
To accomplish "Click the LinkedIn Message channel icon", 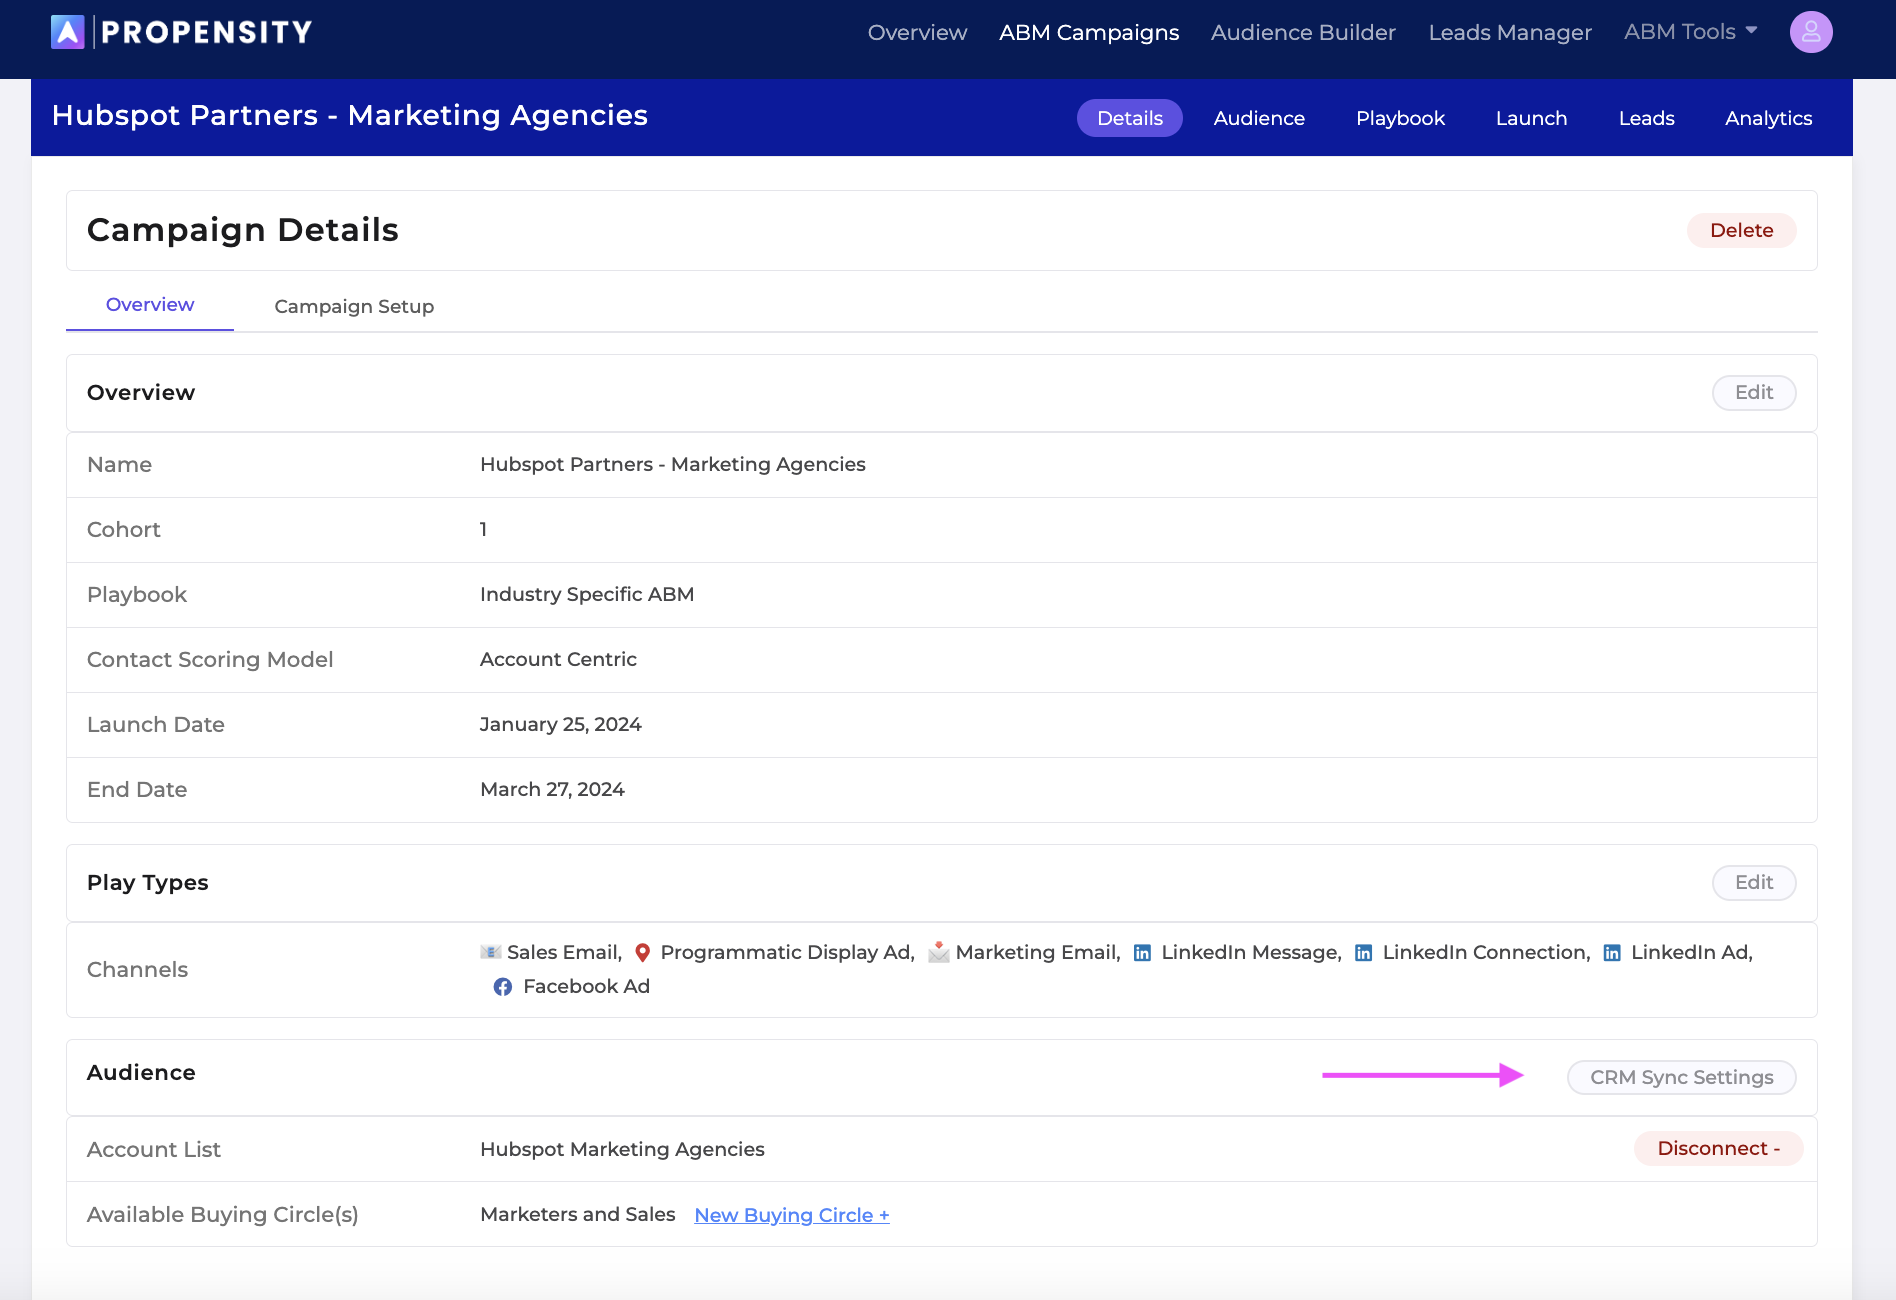I will coord(1142,952).
